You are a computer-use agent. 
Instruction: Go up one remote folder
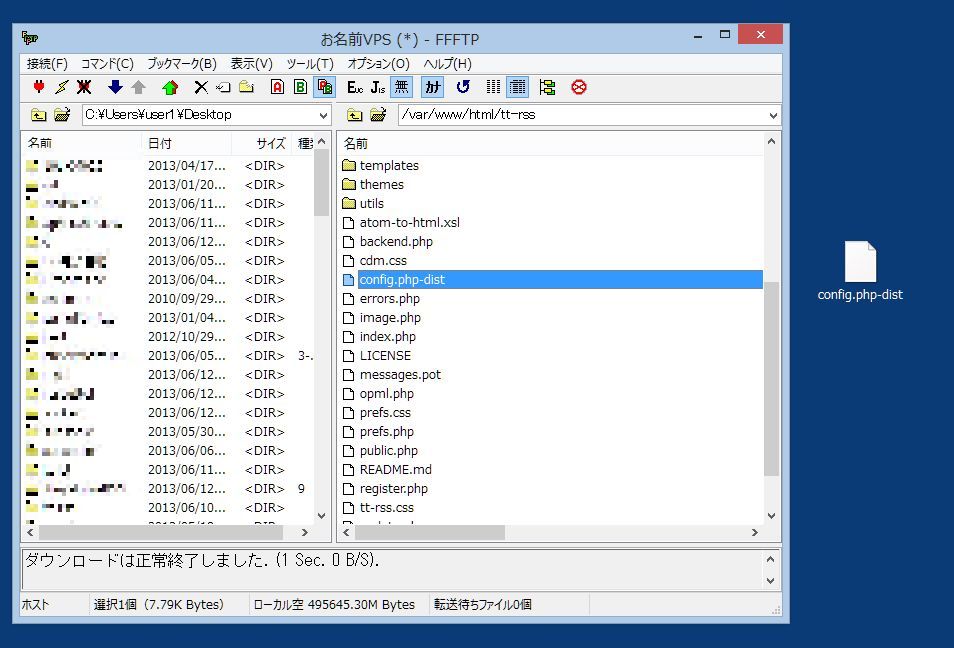pos(355,114)
